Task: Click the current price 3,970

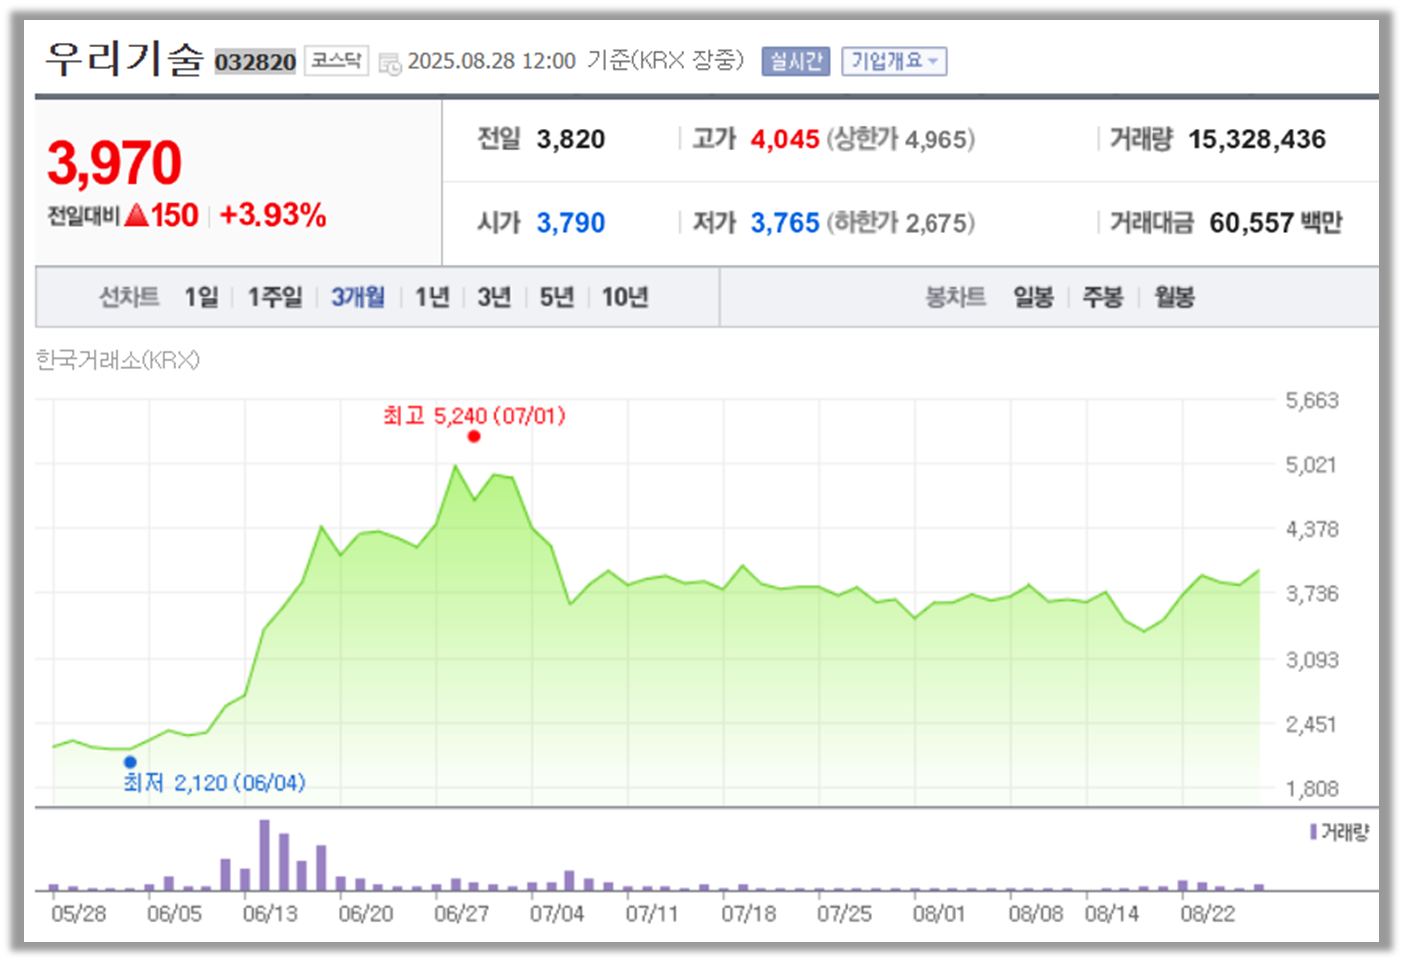Action: tap(114, 163)
